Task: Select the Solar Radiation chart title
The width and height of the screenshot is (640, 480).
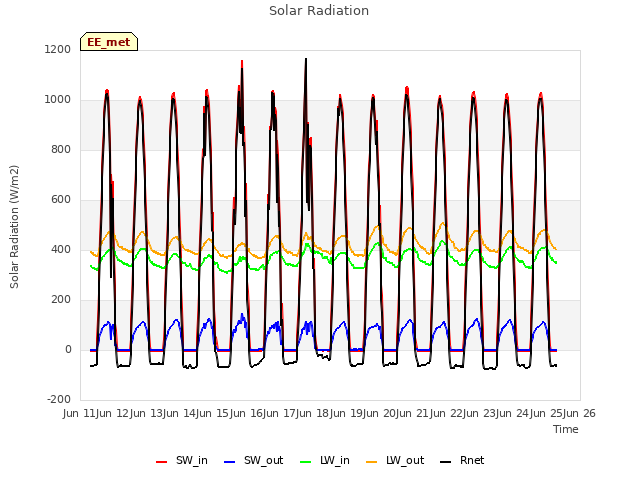Action: 319,11
